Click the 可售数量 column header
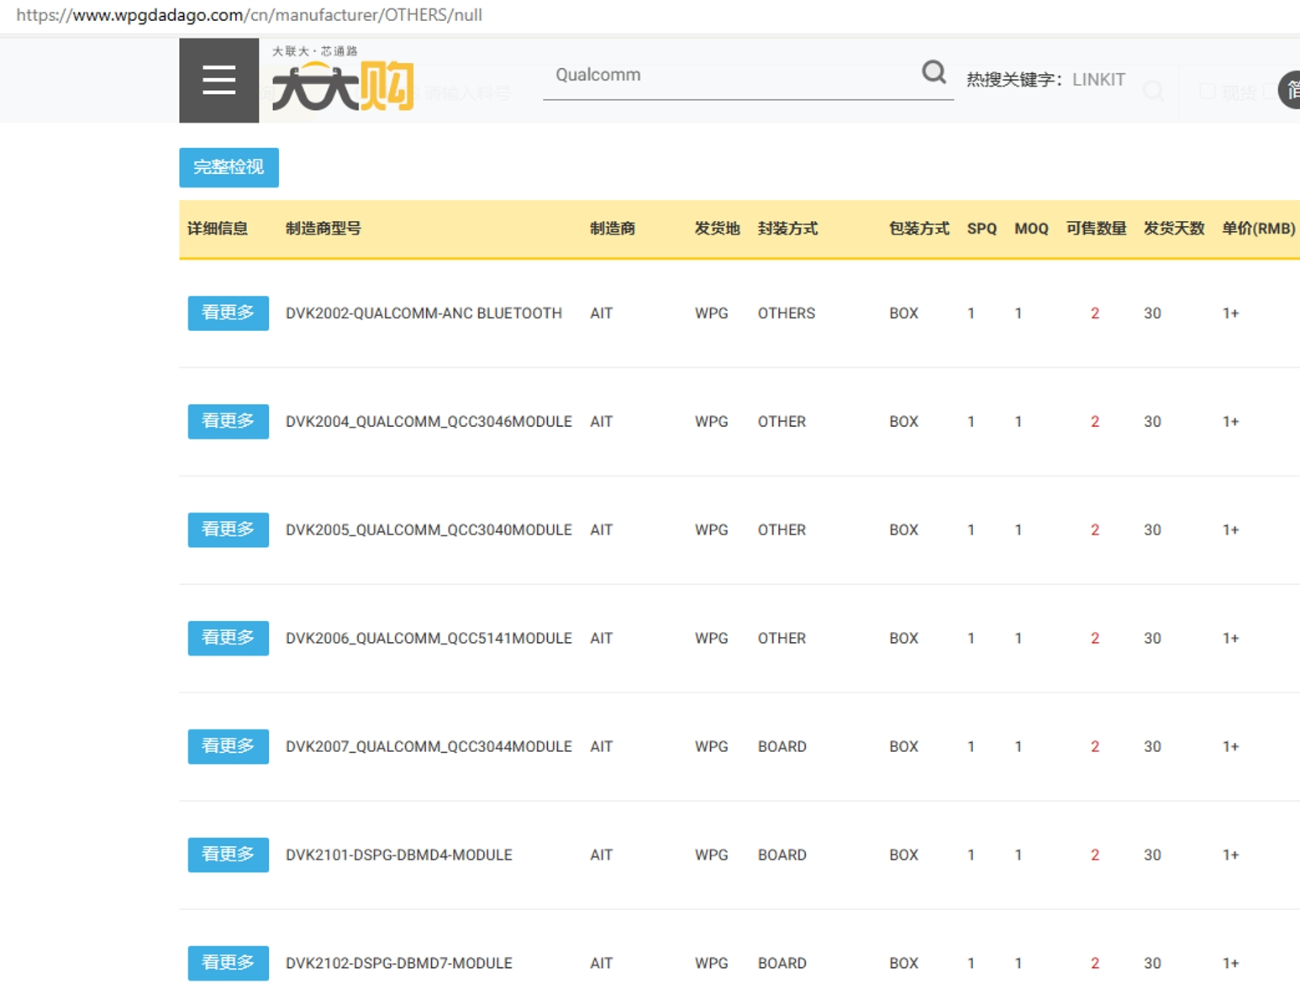 coord(1096,229)
